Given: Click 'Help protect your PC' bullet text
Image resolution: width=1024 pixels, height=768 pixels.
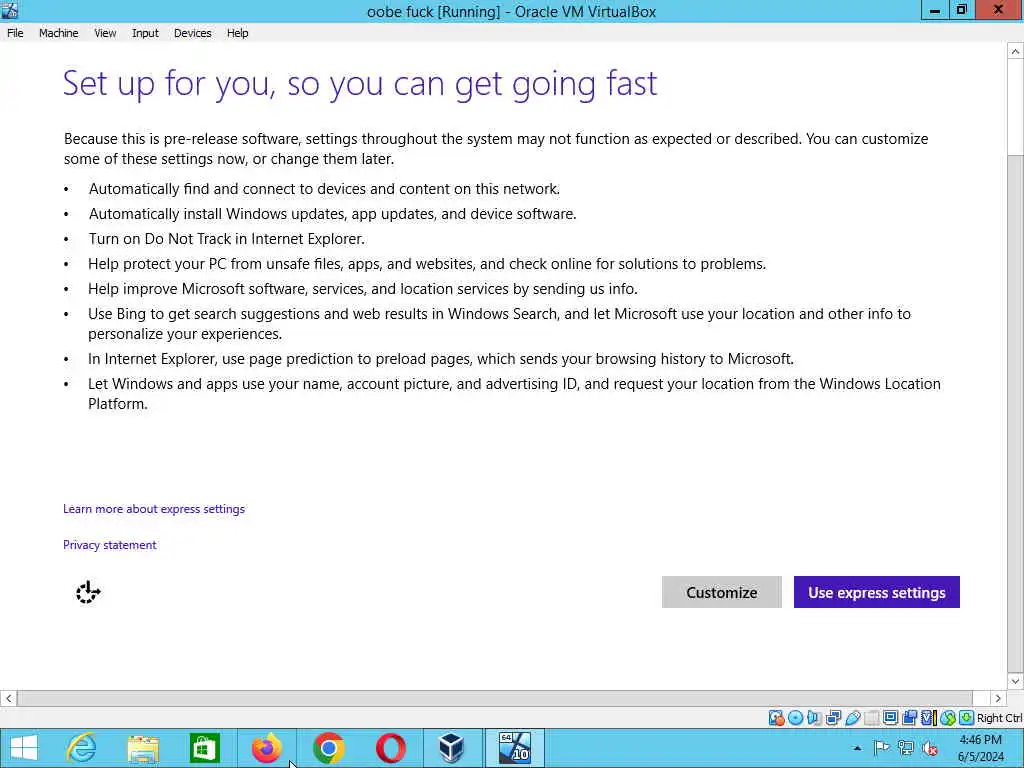Looking at the screenshot, I should click(427, 264).
